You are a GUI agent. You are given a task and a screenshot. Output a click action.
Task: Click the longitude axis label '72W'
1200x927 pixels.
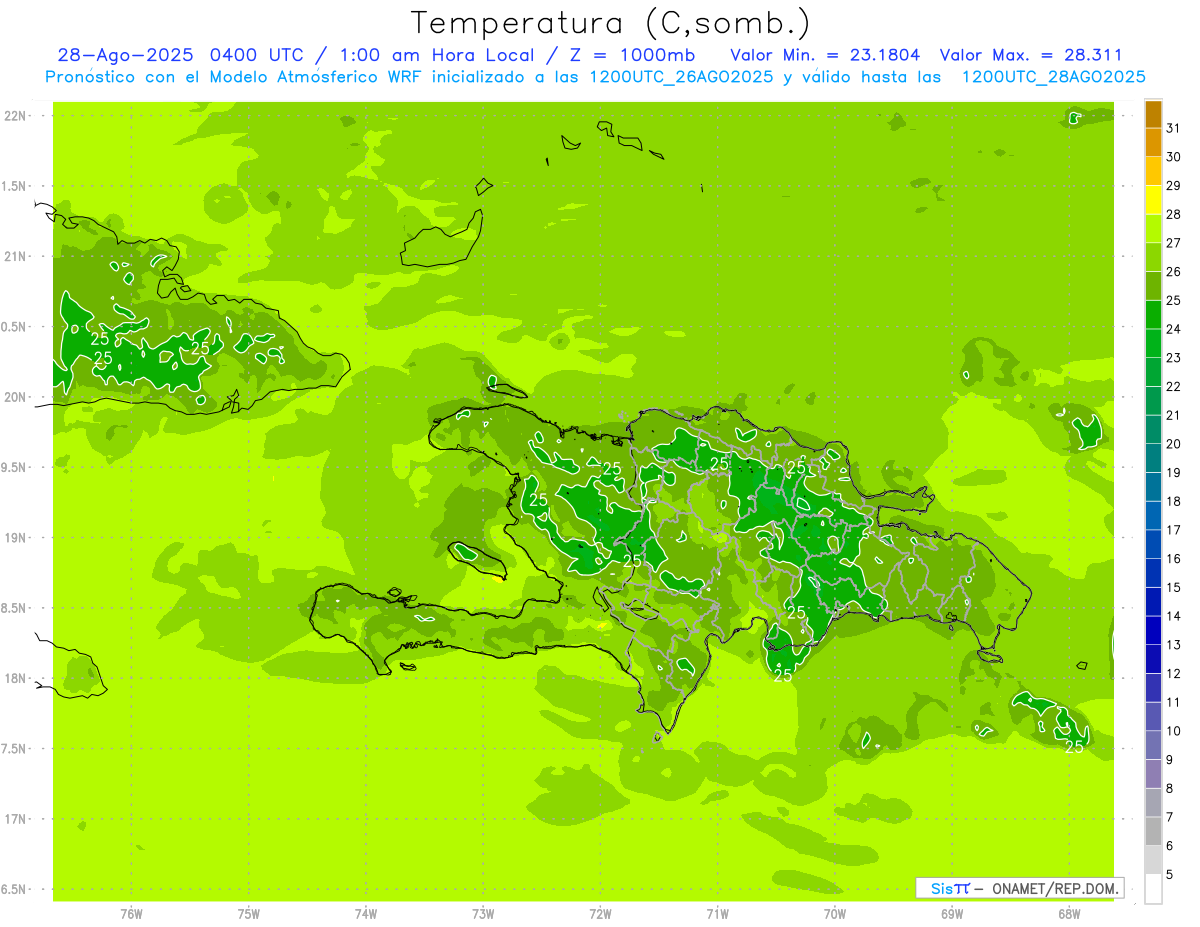(600, 914)
